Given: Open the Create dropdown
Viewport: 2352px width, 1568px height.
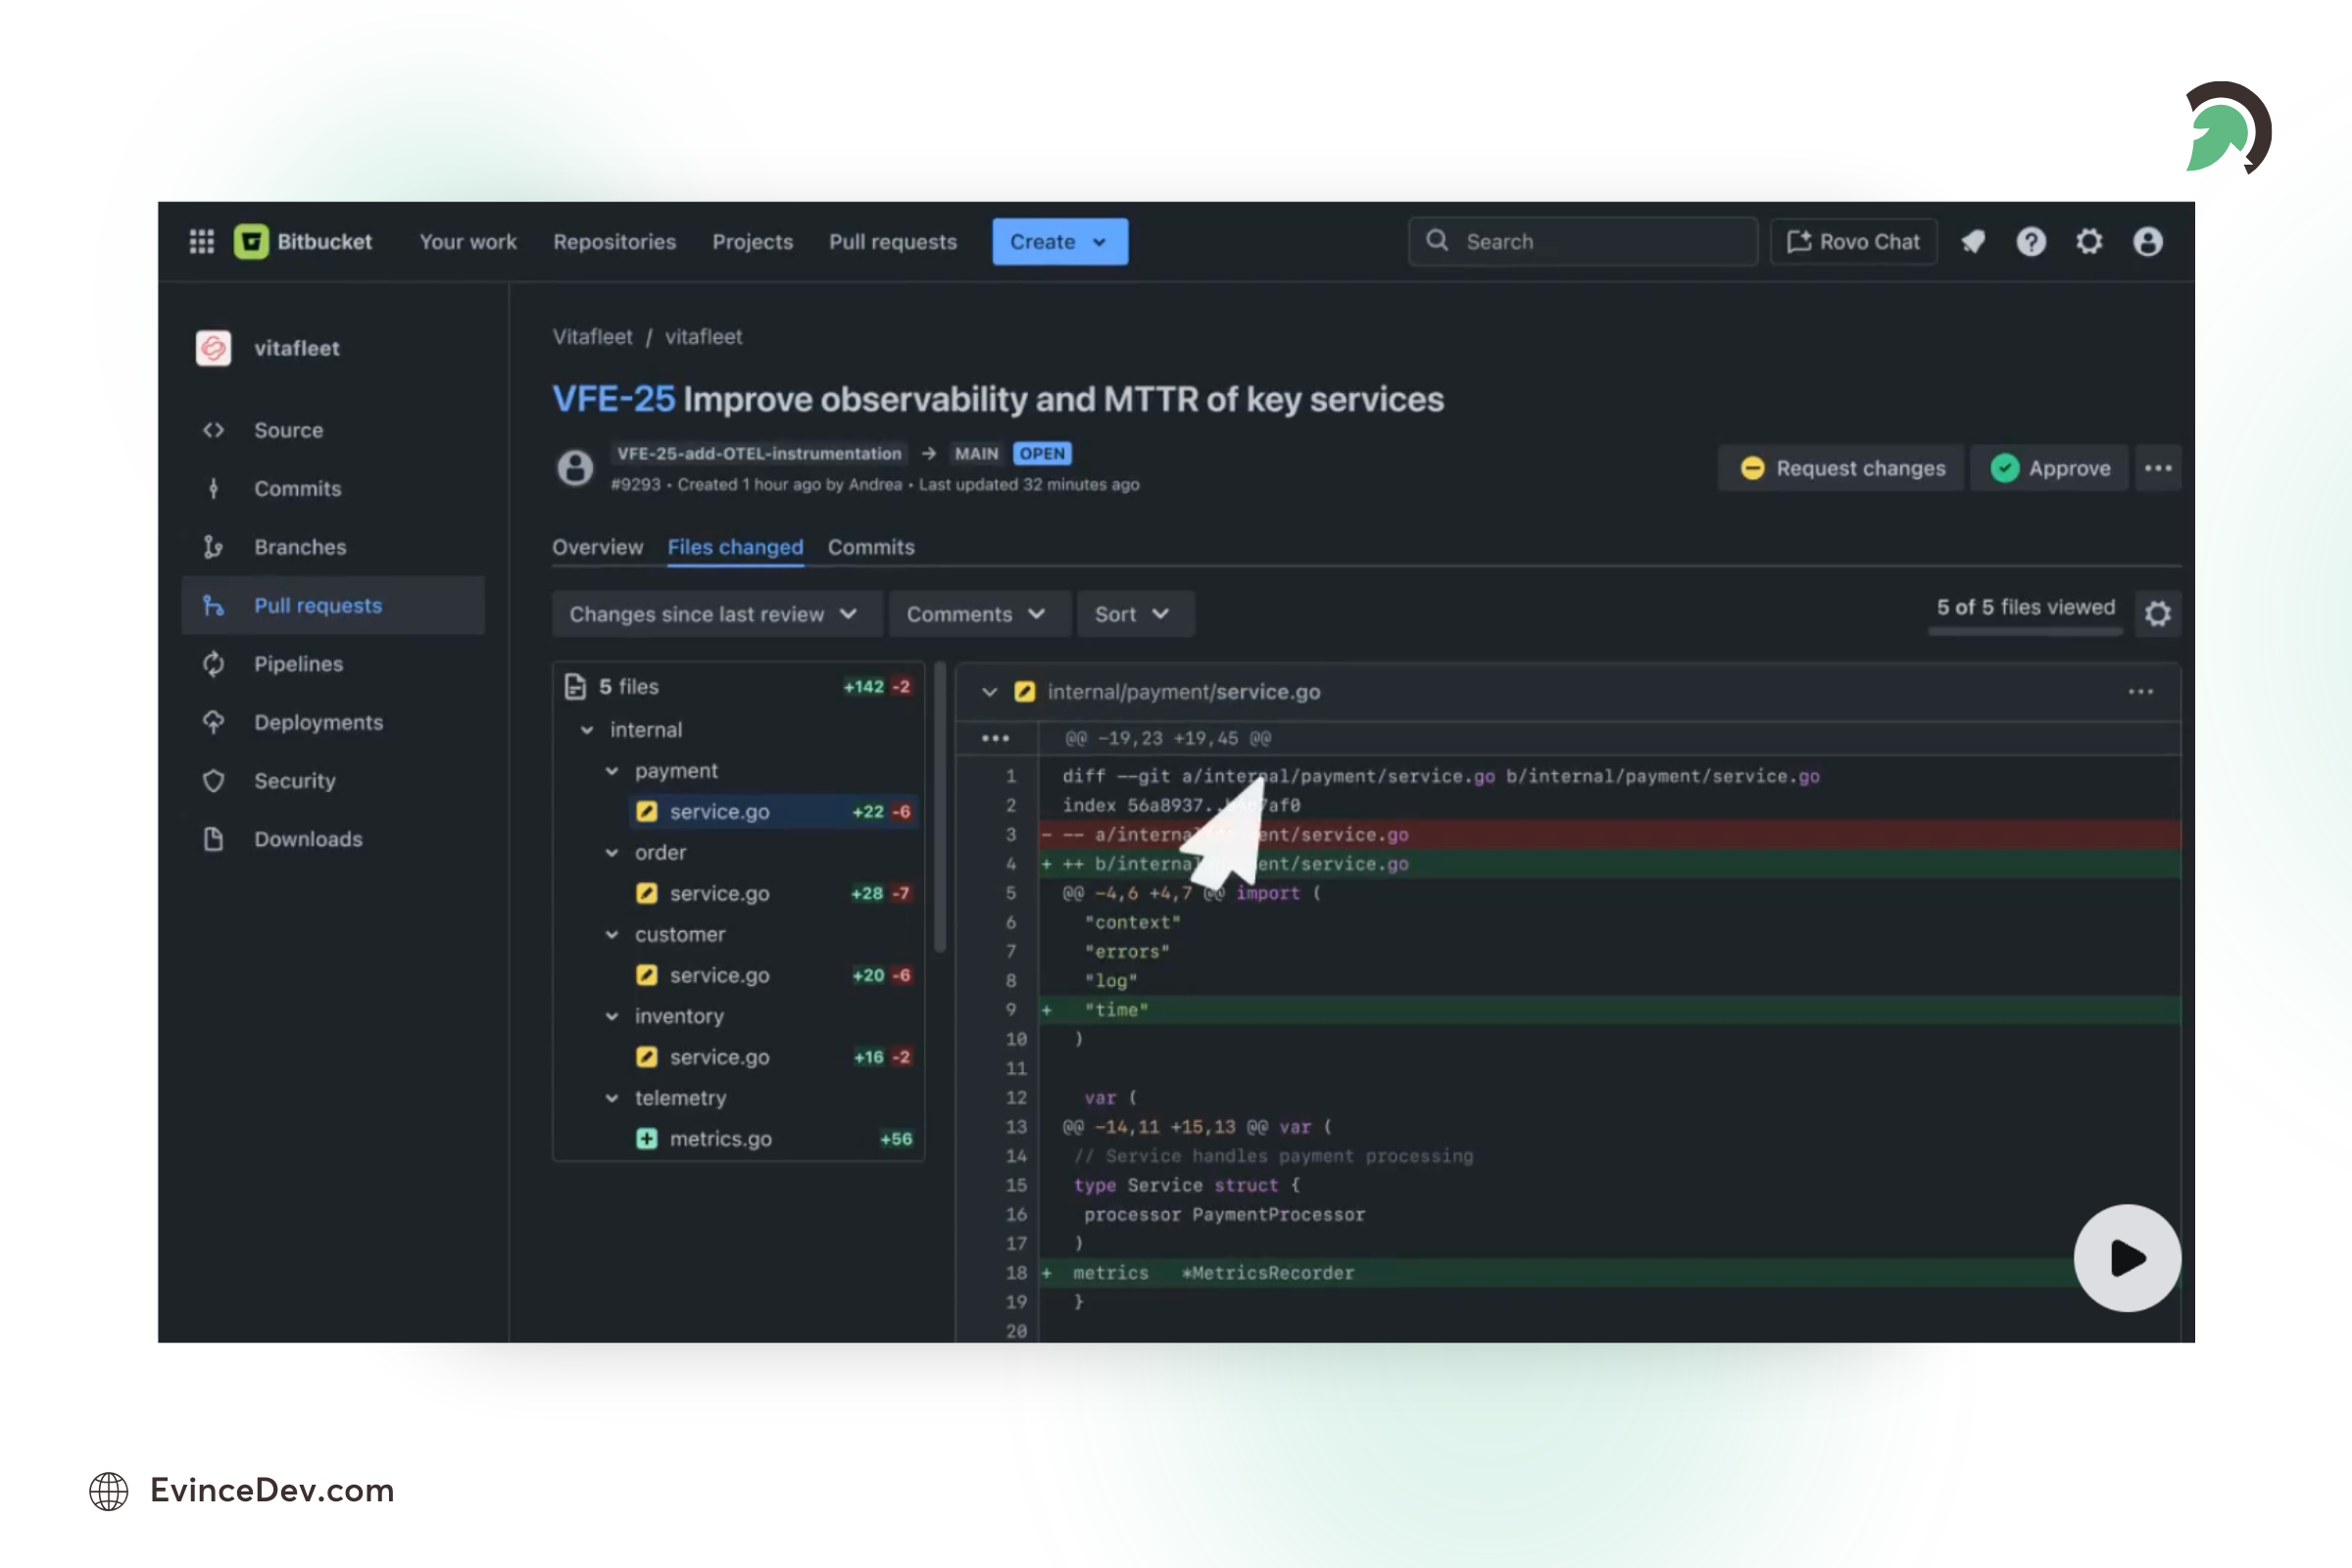Looking at the screenshot, I should click(x=1059, y=241).
